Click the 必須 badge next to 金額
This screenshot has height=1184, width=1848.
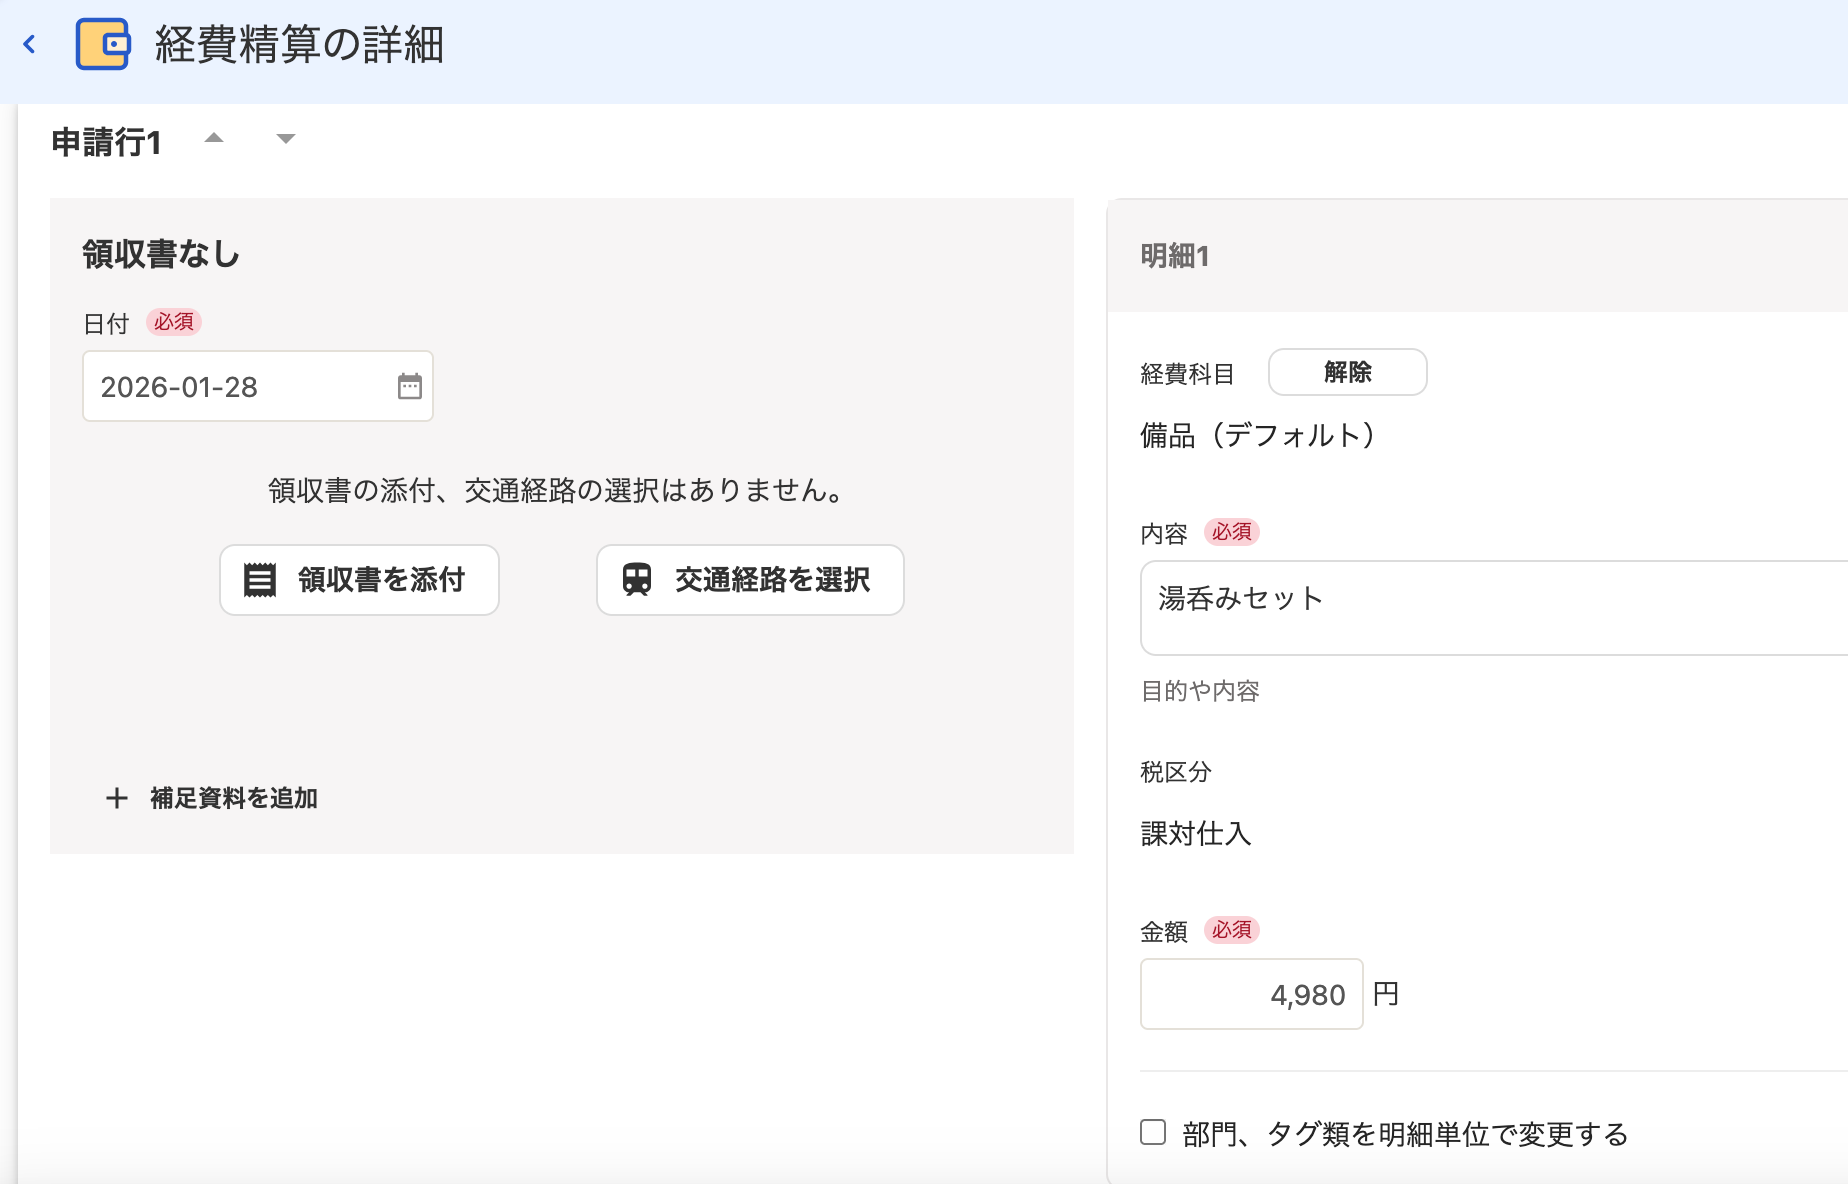point(1232,930)
